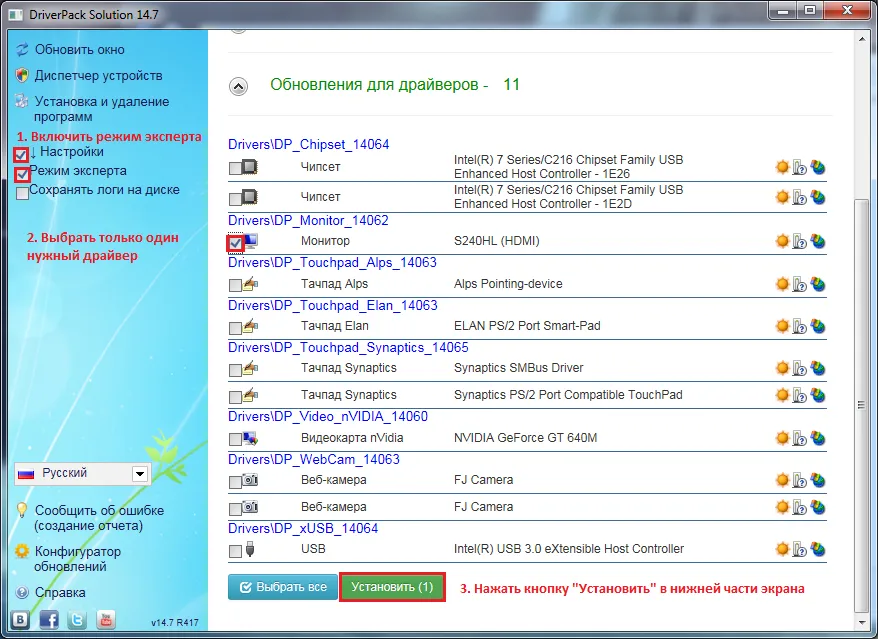Click the scrollbar up arrow
The image size is (878, 639).
point(862,38)
